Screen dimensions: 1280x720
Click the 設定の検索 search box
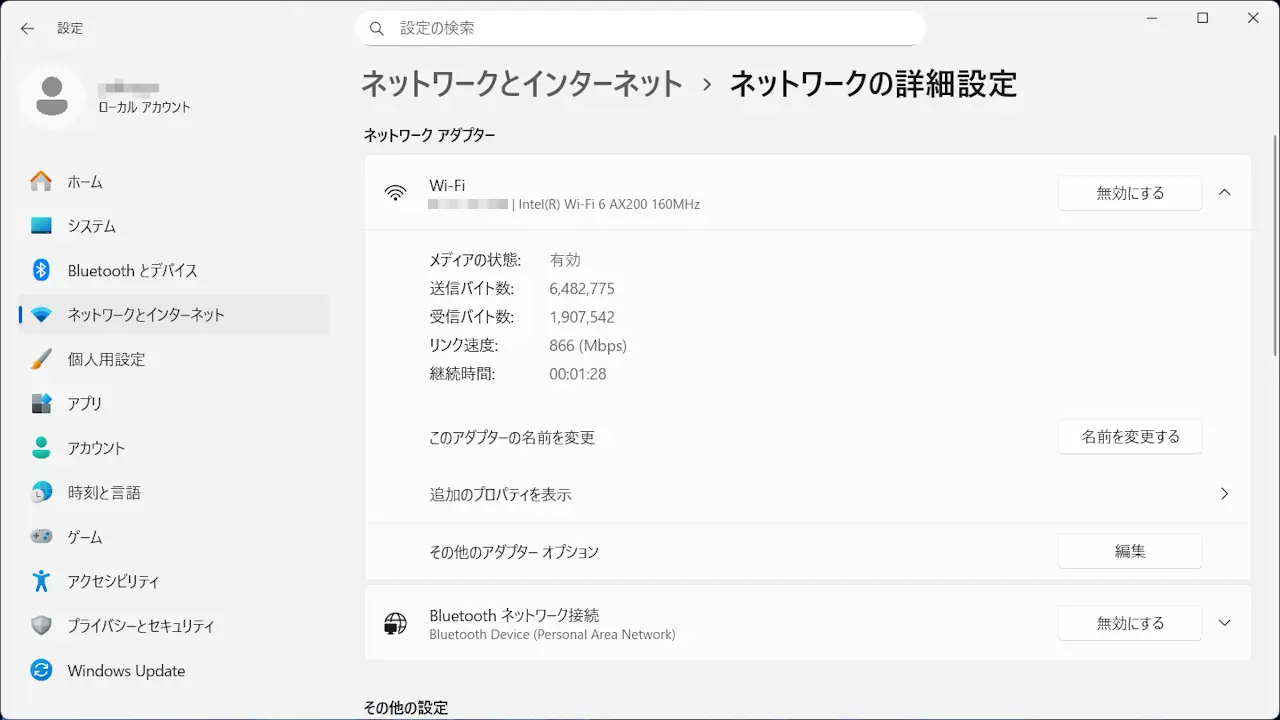point(640,28)
